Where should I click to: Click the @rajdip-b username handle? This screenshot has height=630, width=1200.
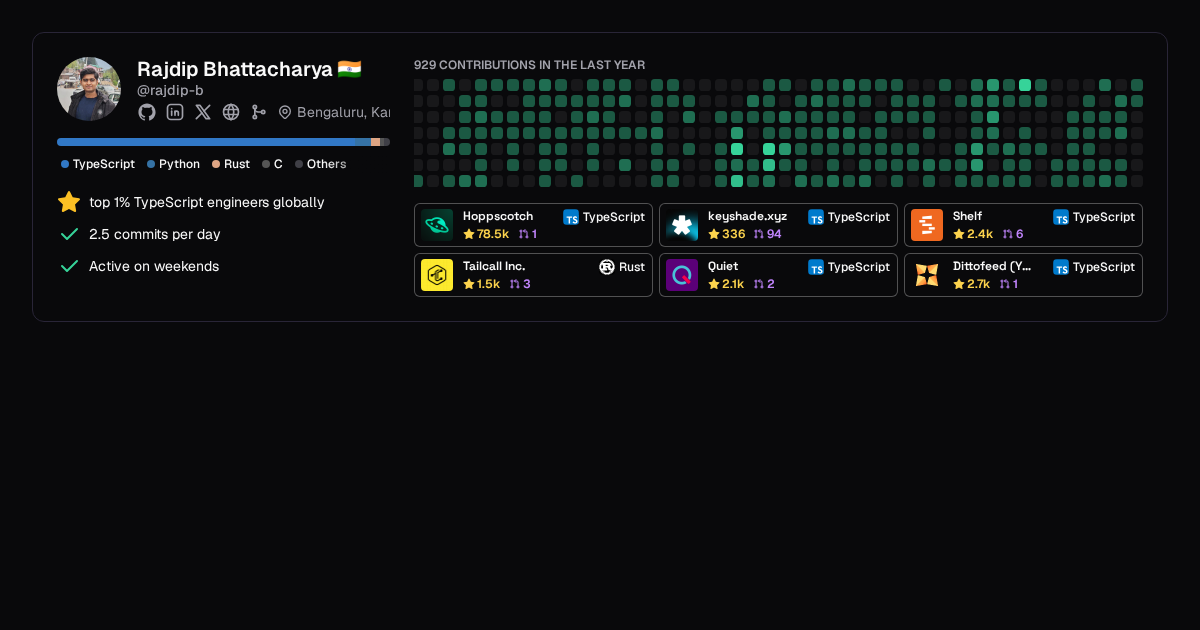(170, 90)
